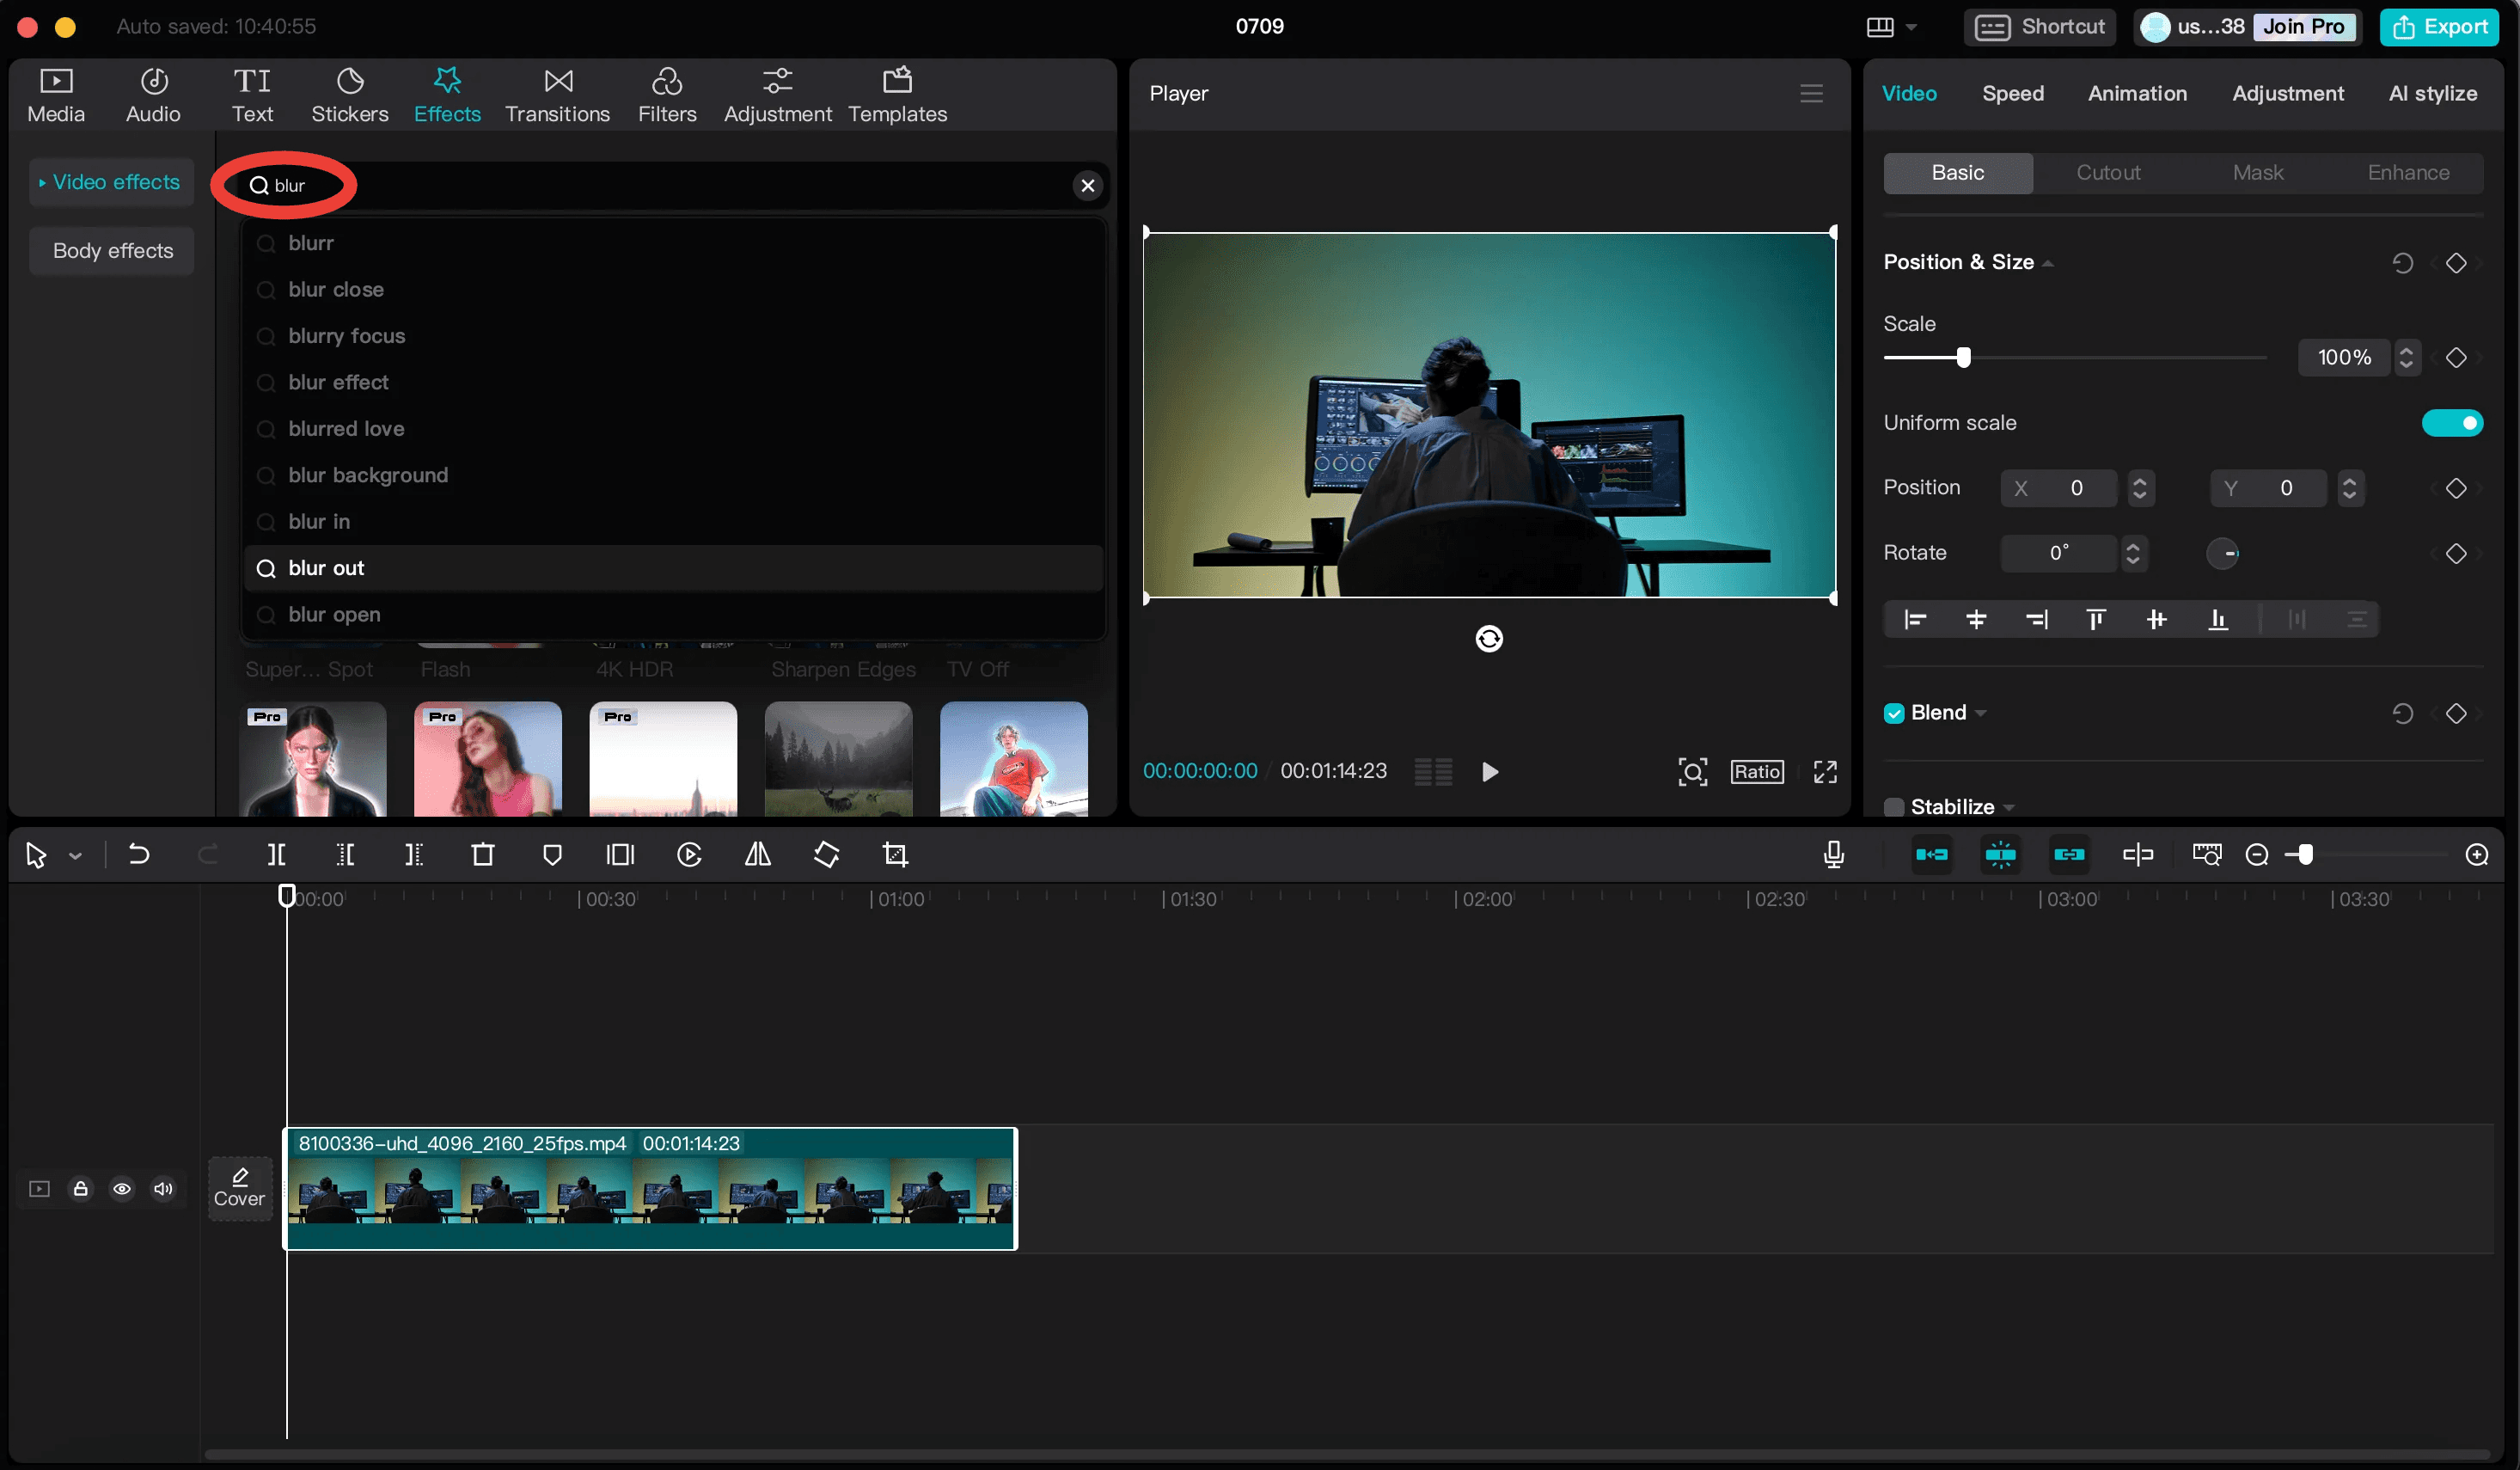Screen dimensions: 2520x1470
Task: Click the Scale slider handle
Action: (x=1963, y=357)
